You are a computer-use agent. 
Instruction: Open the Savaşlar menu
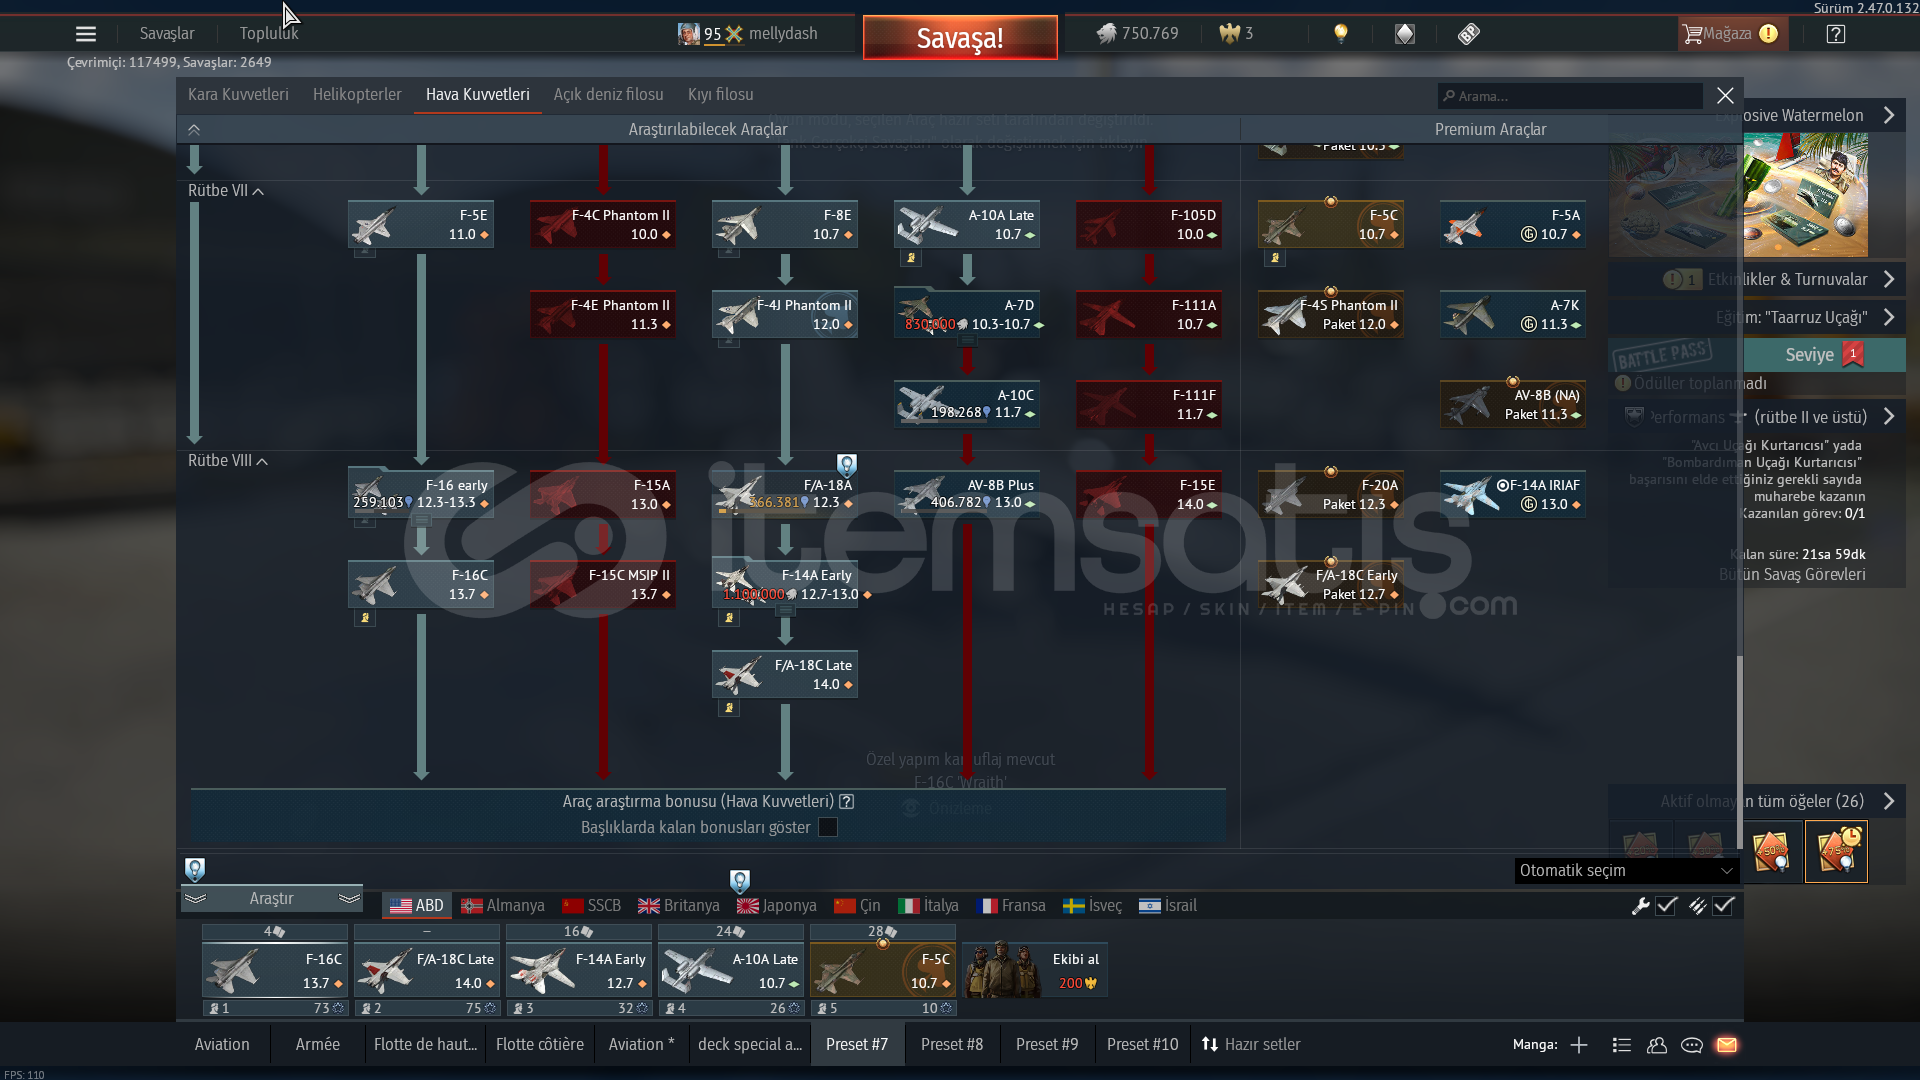coord(167,33)
